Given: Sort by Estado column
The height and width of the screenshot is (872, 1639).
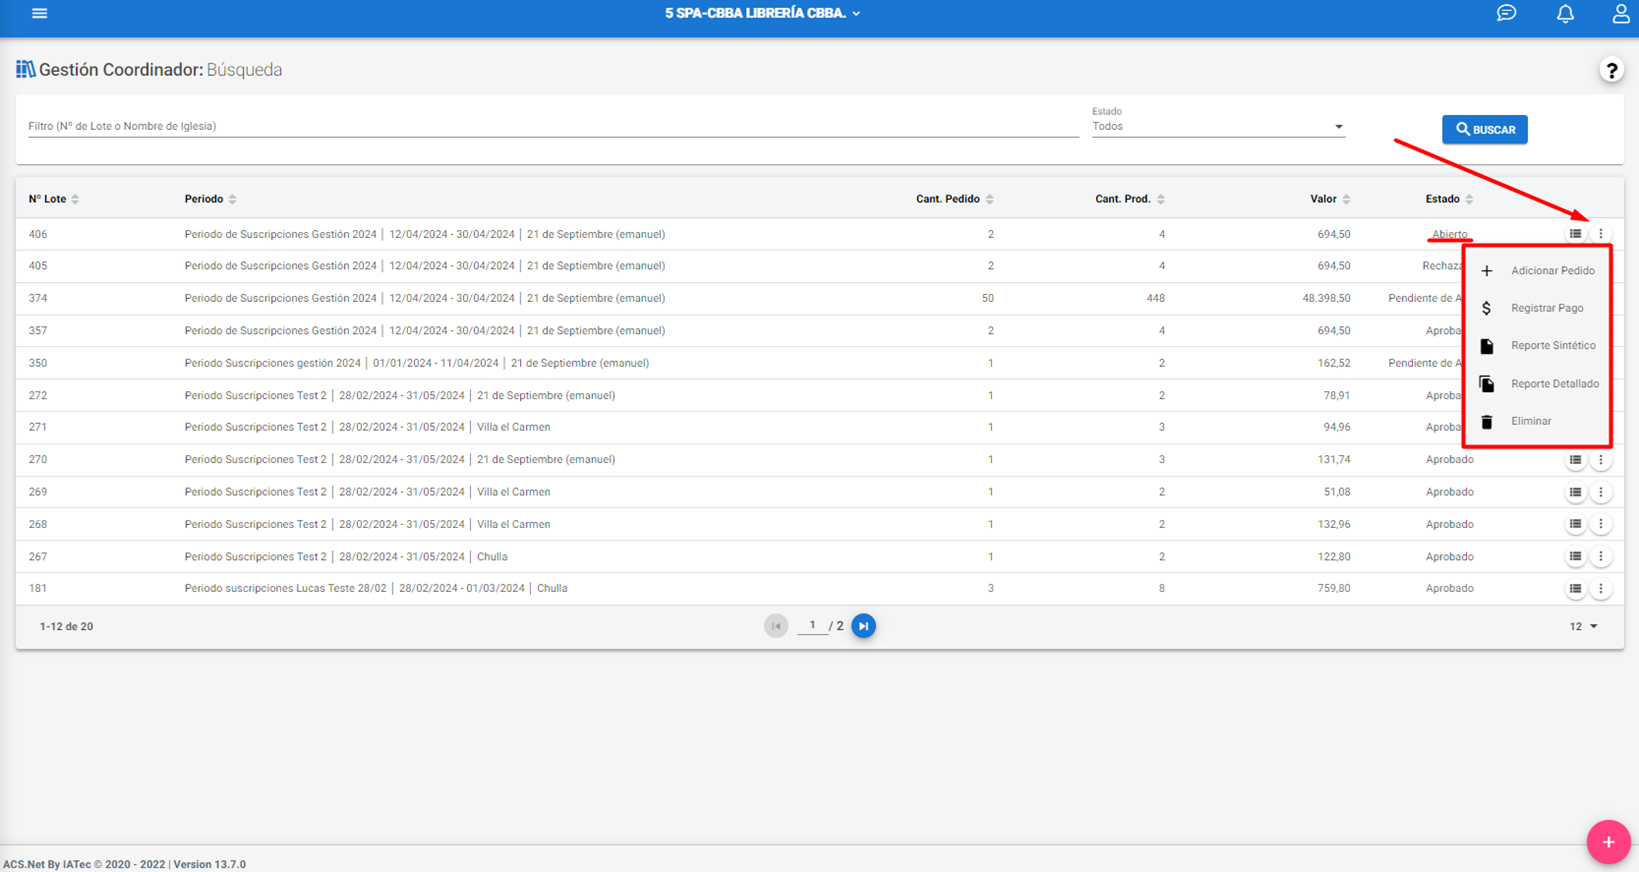Looking at the screenshot, I should click(x=1449, y=199).
